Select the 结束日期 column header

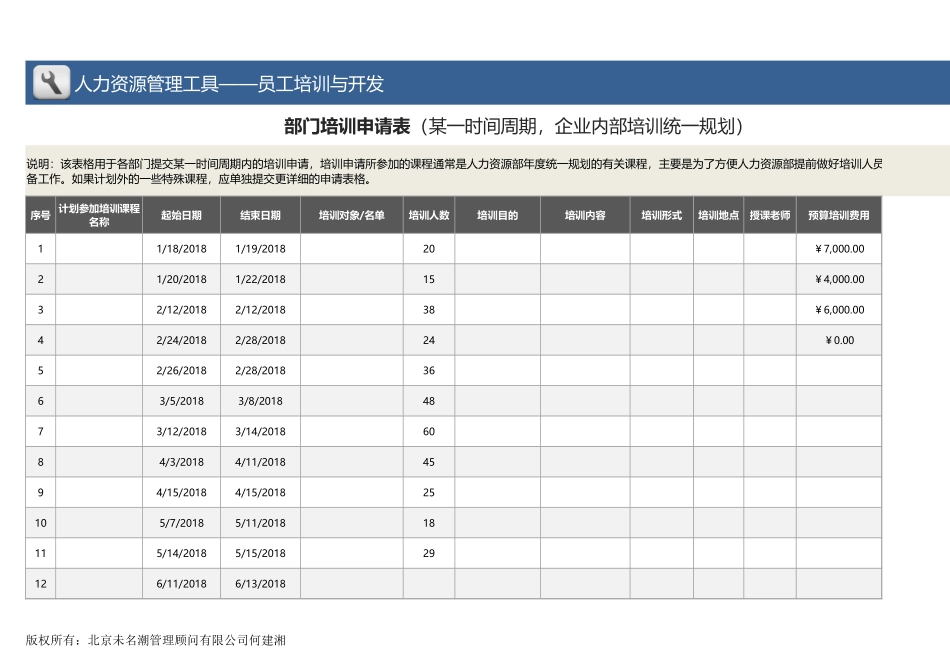coord(261,215)
